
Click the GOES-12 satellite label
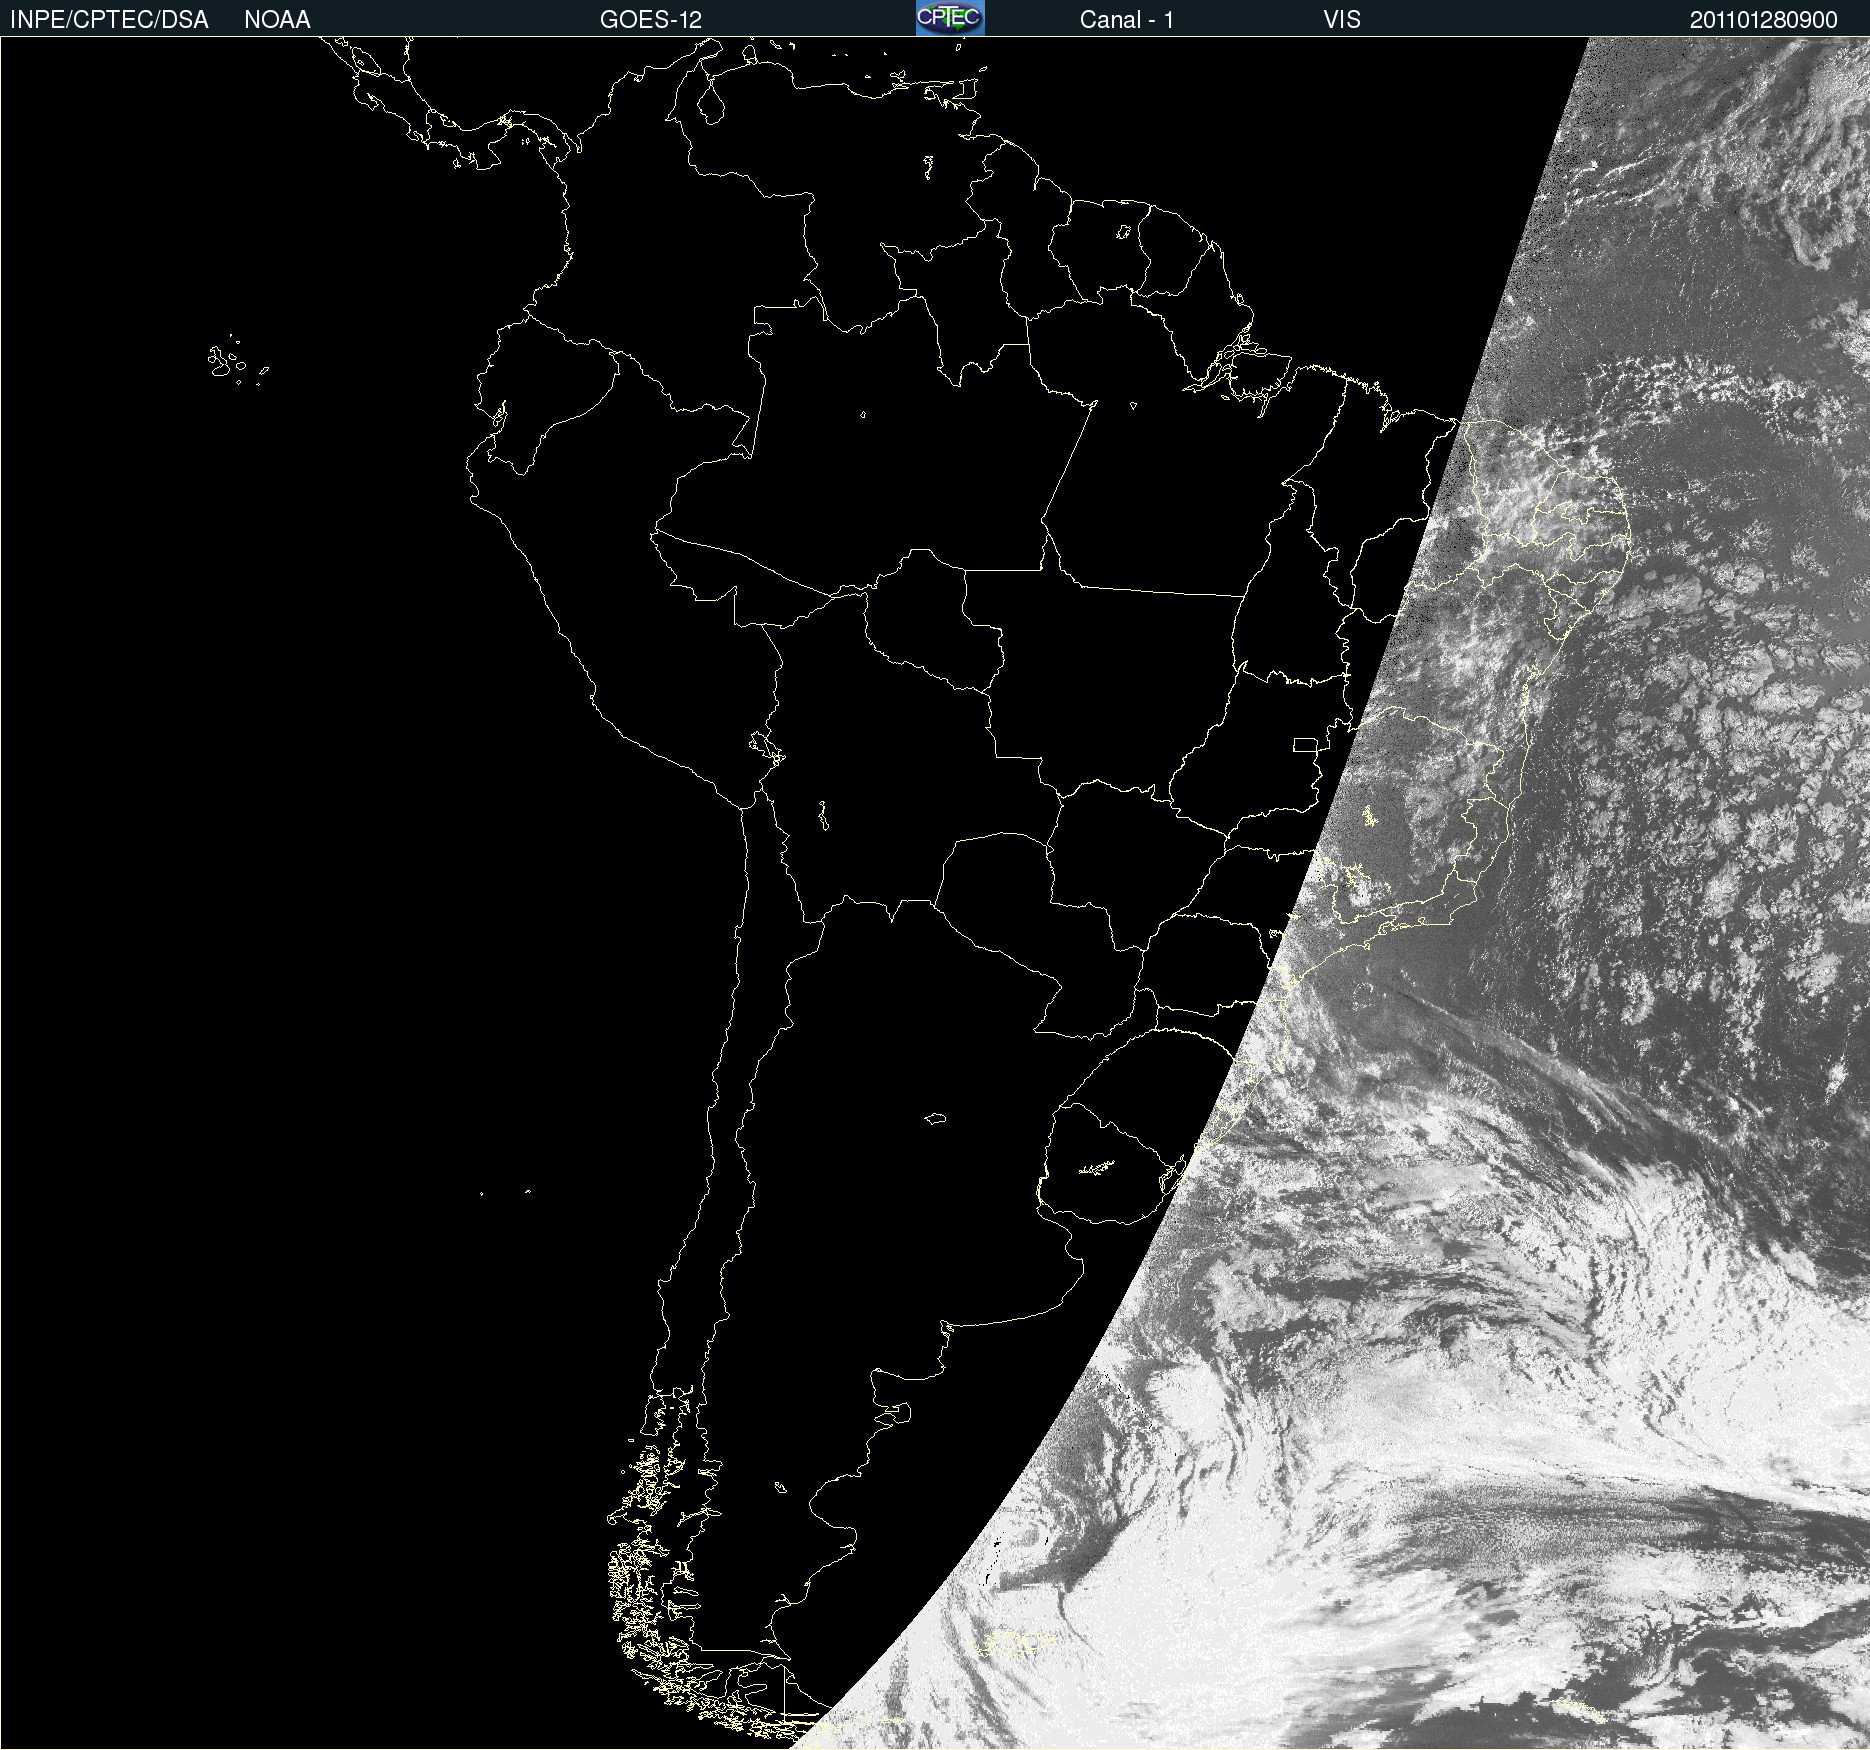pyautogui.click(x=651, y=20)
